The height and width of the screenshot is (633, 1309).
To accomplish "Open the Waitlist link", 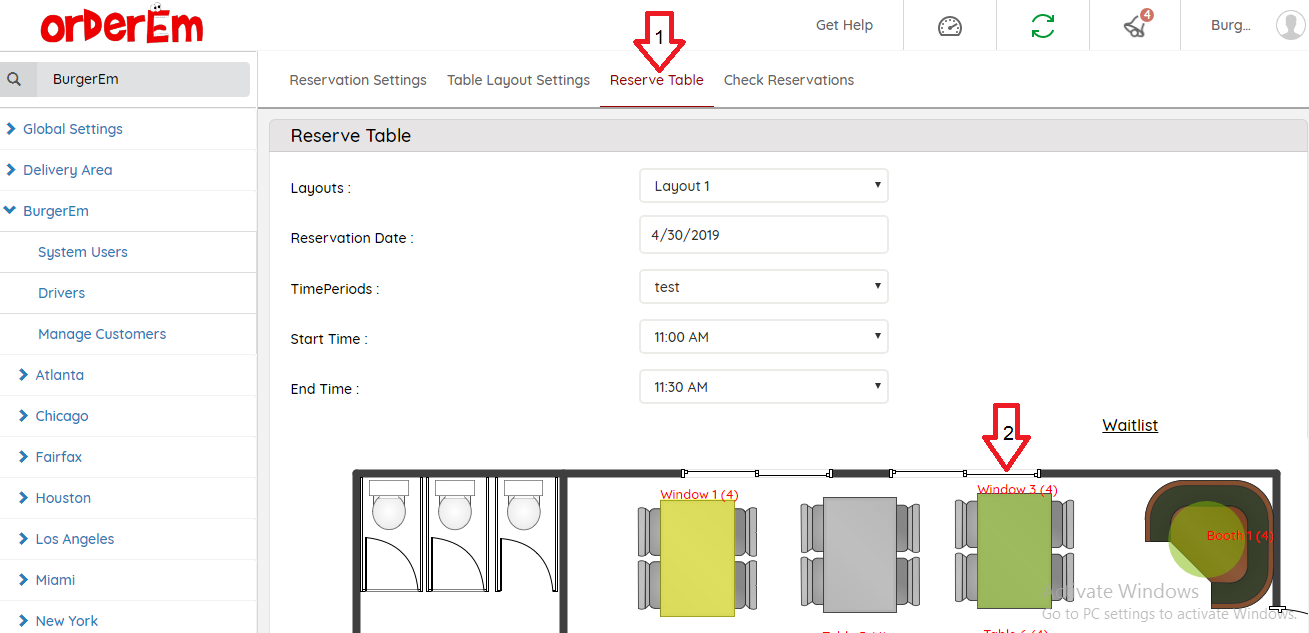I will [1129, 425].
